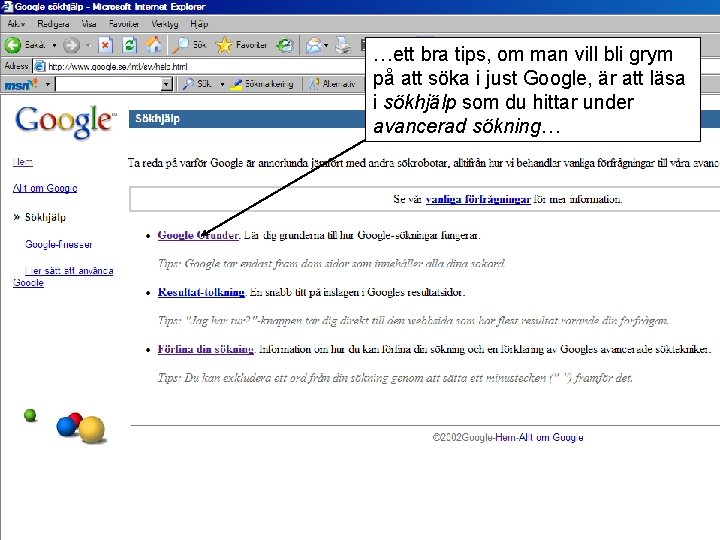
Task: Click the Hem link in sidebar
Action: [23, 162]
